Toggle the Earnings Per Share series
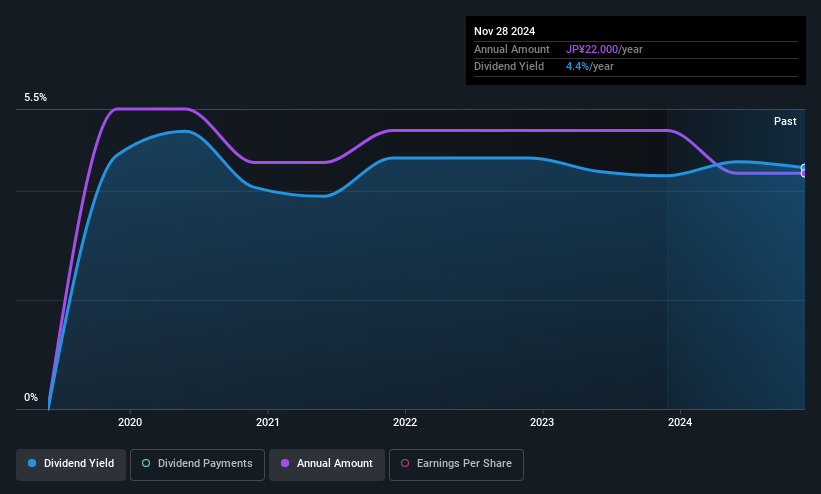This screenshot has height=494, width=821. click(x=456, y=464)
